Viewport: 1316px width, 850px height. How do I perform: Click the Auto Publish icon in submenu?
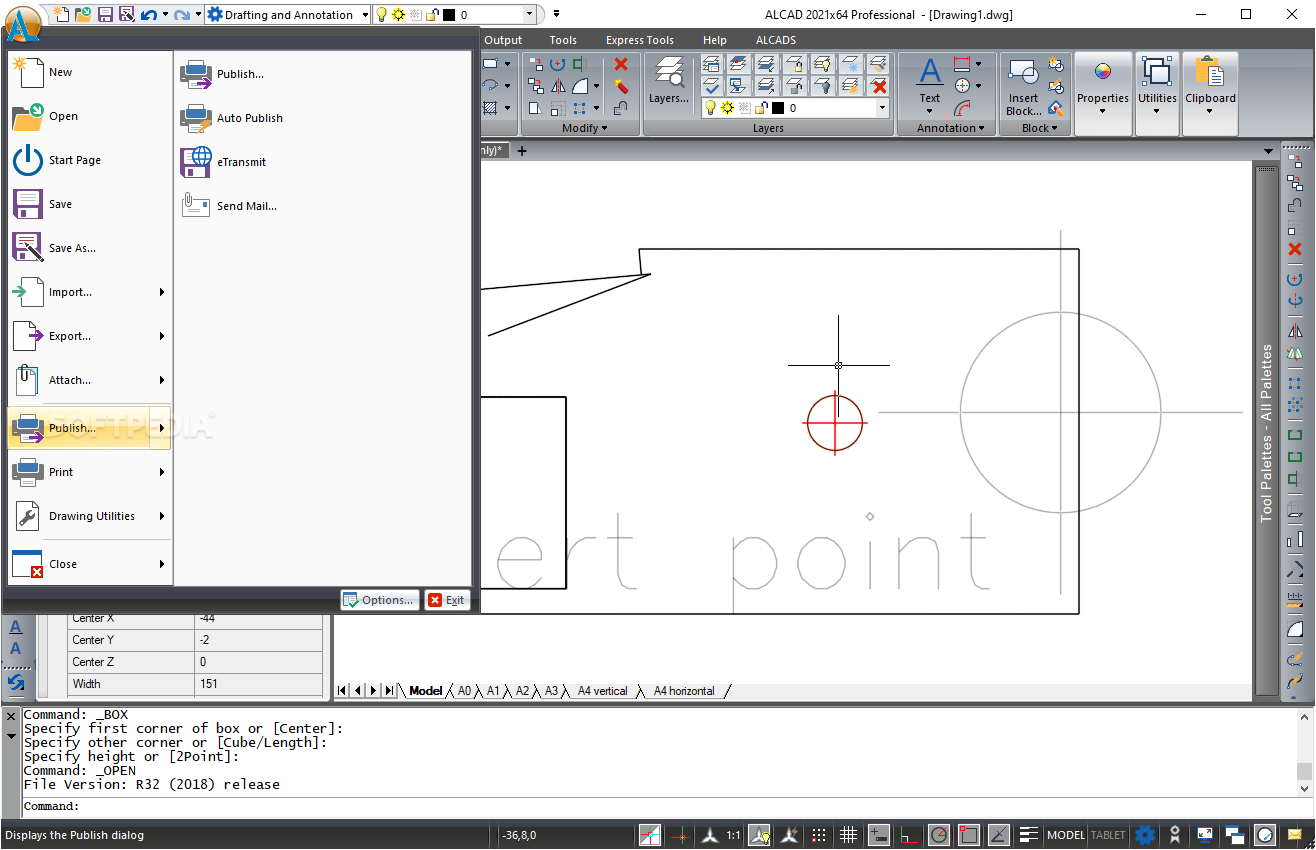click(195, 118)
